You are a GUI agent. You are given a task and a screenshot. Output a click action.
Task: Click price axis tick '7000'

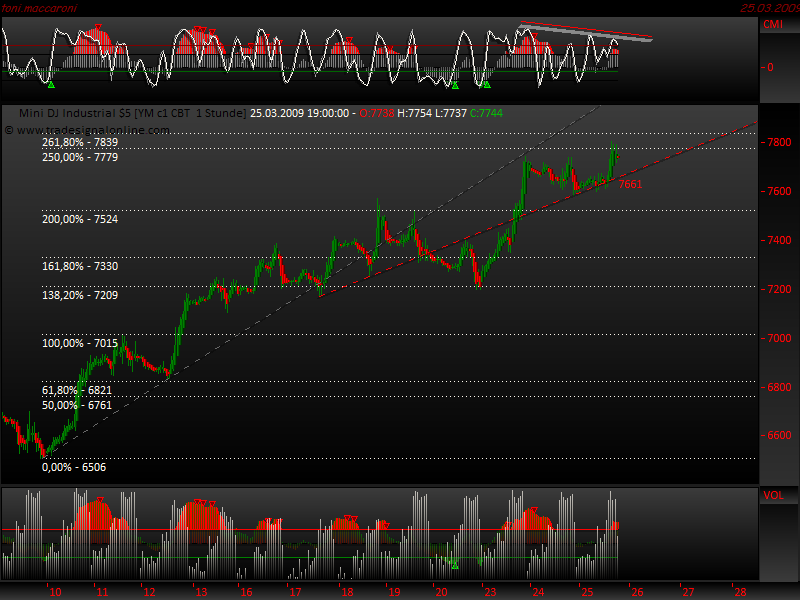[x=779, y=338]
